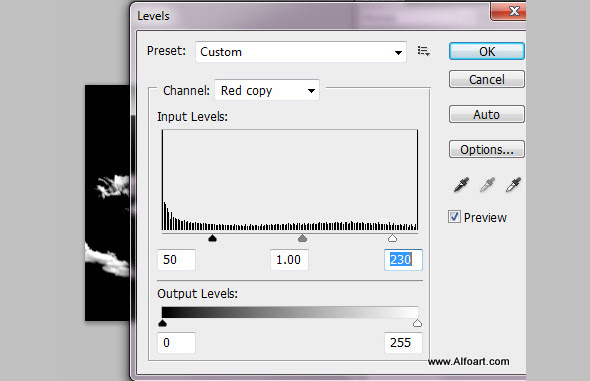Click the input midtone gray slider triangle
This screenshot has height=381, width=590.
[303, 238]
